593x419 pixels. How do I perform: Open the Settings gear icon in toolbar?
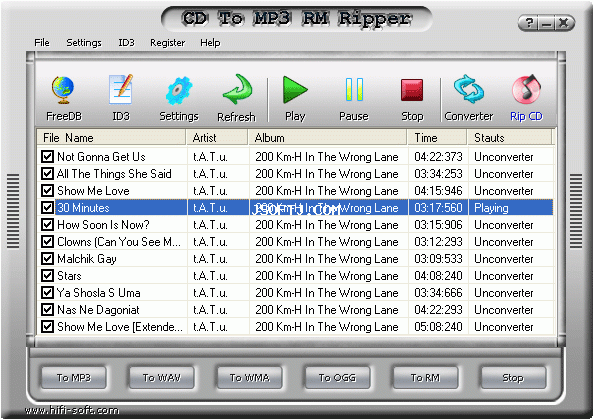tap(179, 91)
